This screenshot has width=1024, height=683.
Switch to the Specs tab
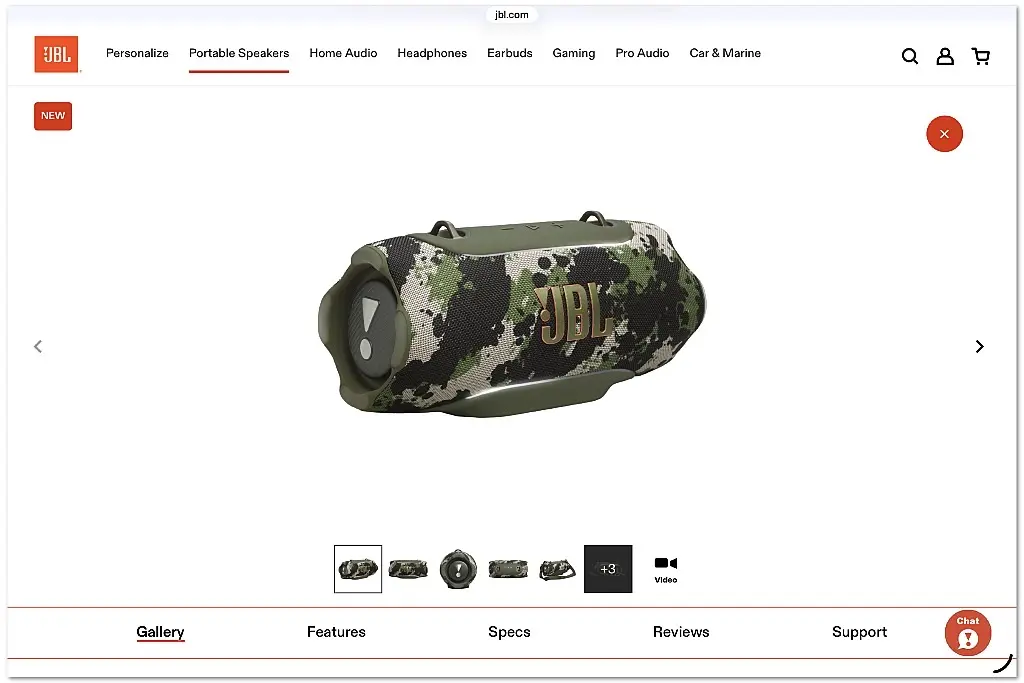(509, 632)
